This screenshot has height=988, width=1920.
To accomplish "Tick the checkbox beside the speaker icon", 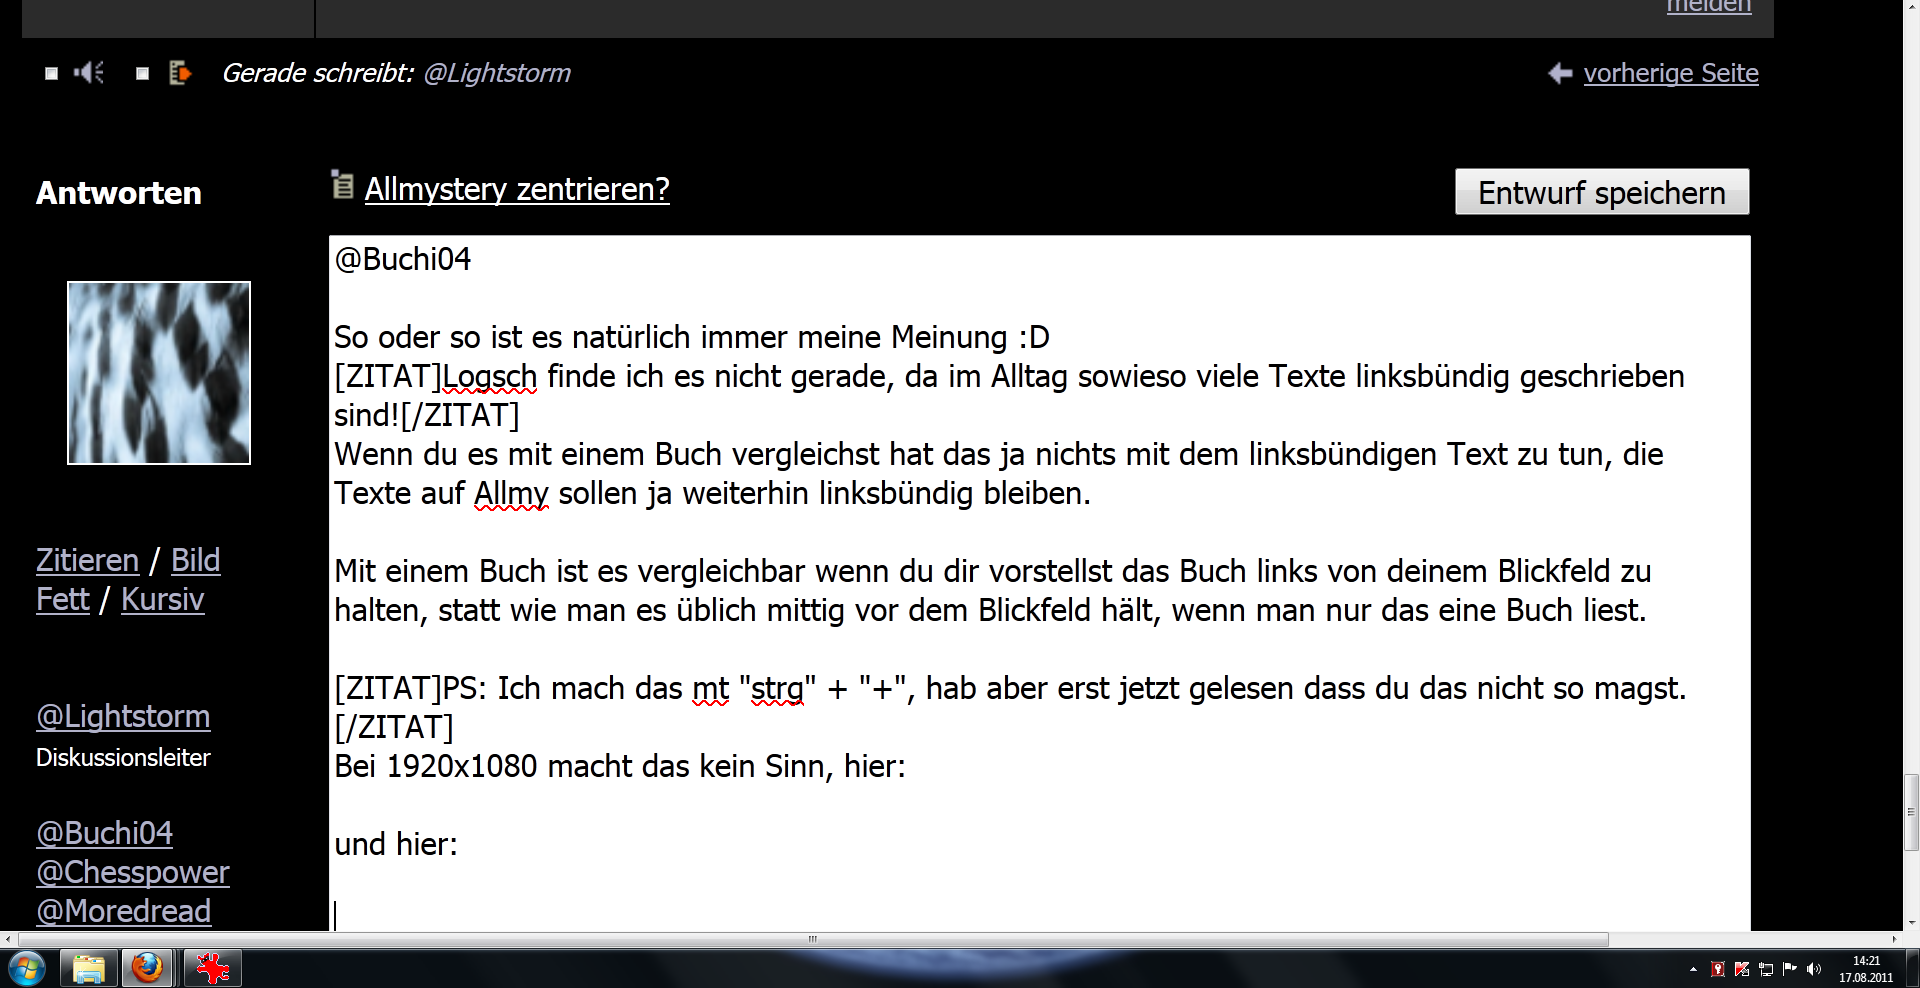I will 52,73.
